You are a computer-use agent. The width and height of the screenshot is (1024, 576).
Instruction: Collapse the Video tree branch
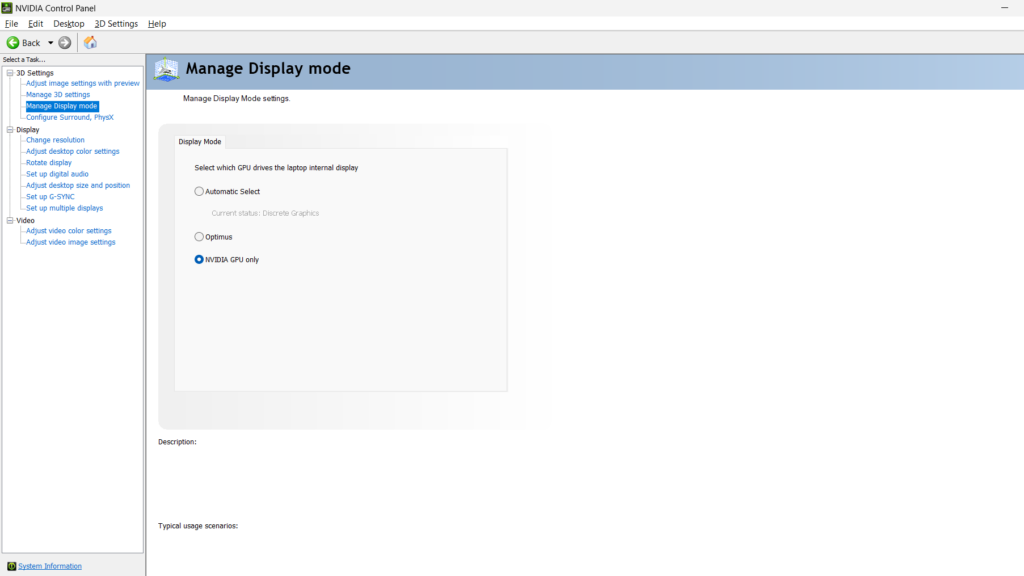click(x=8, y=219)
